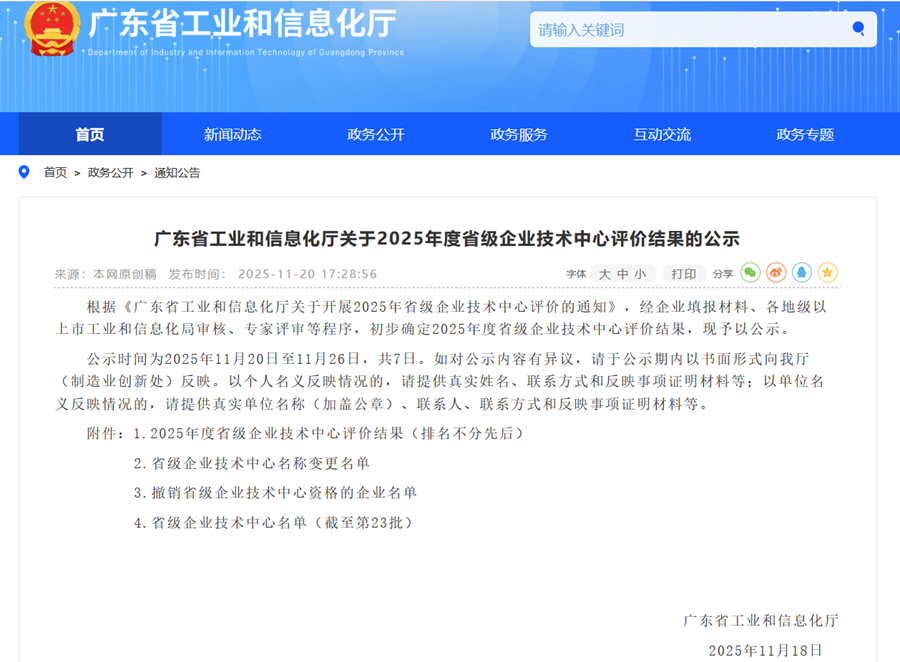The width and height of the screenshot is (900, 662).
Task: Click 通知公告 breadcrumb link
Action: [177, 173]
